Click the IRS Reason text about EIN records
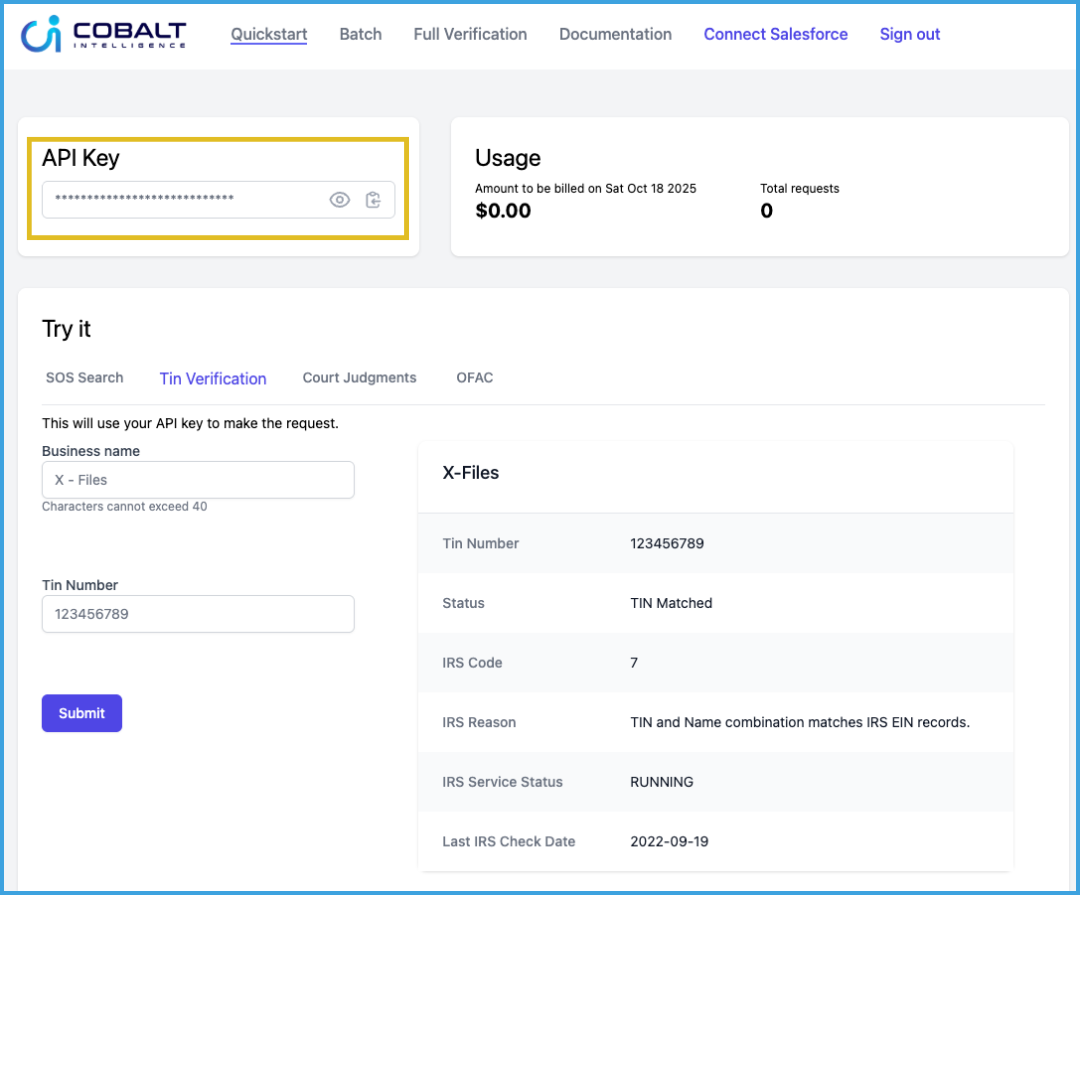Image resolution: width=1080 pixels, height=1080 pixels. [800, 722]
